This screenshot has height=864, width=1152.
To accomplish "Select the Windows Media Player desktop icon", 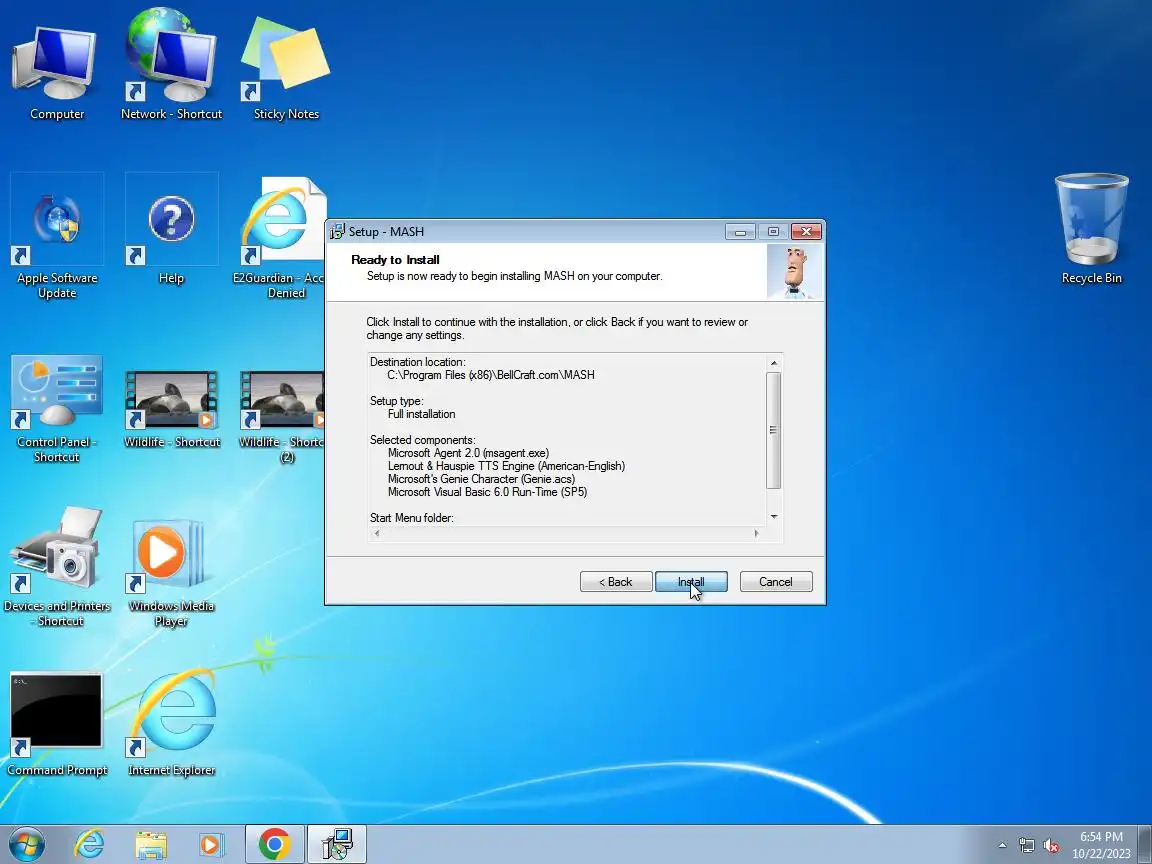I will click(x=171, y=573).
